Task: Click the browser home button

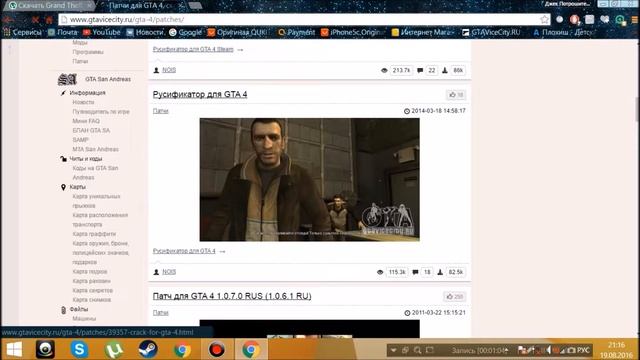Action: [49, 20]
